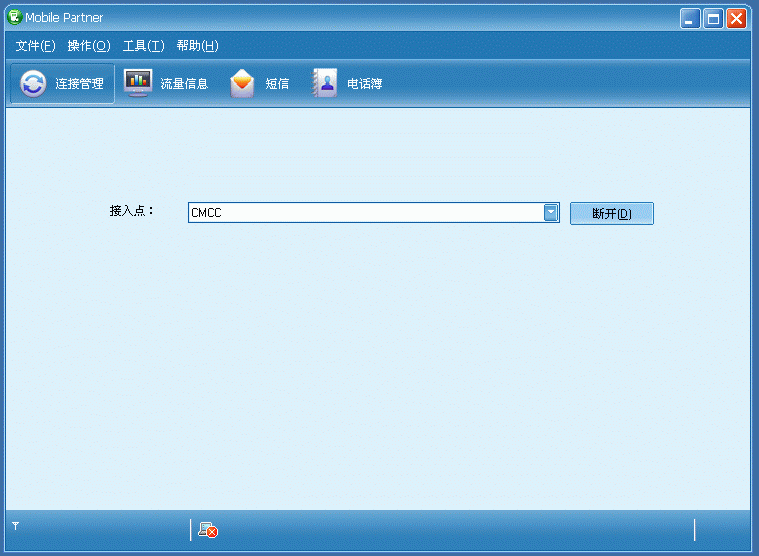Click the CMCC access point field

[365, 213]
